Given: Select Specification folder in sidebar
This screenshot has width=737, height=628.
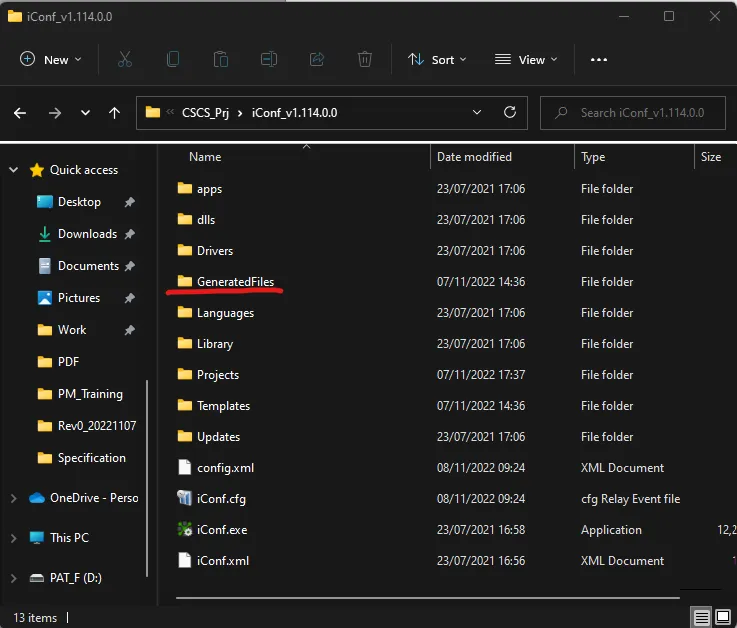Looking at the screenshot, I should 92,458.
